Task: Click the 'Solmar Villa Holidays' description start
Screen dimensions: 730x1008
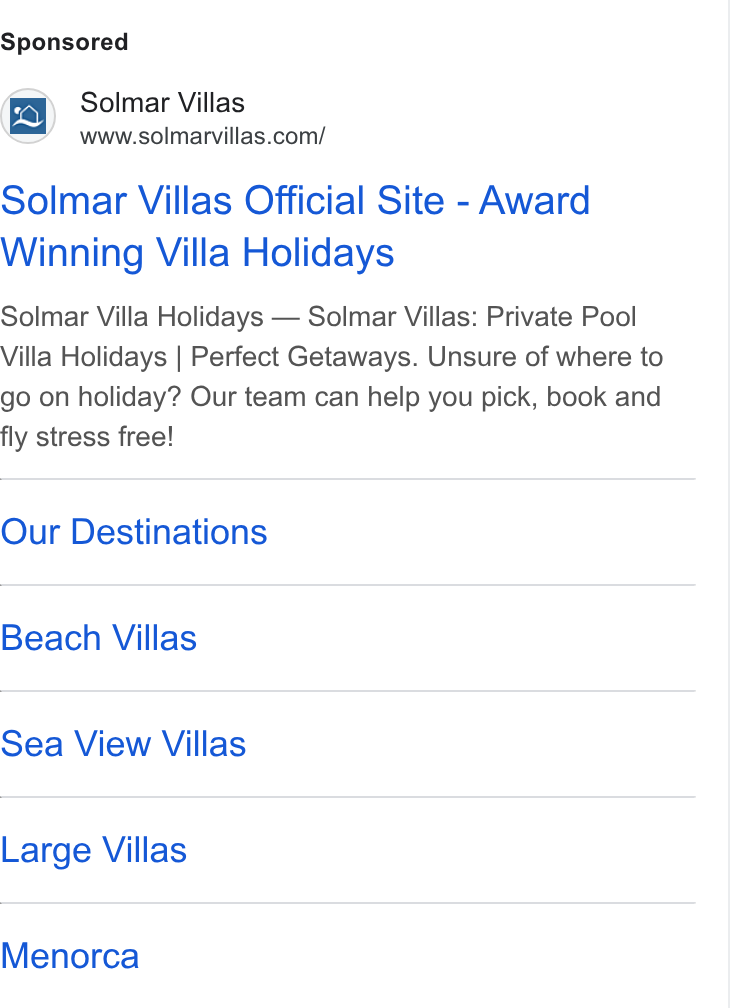Action: [x=132, y=317]
